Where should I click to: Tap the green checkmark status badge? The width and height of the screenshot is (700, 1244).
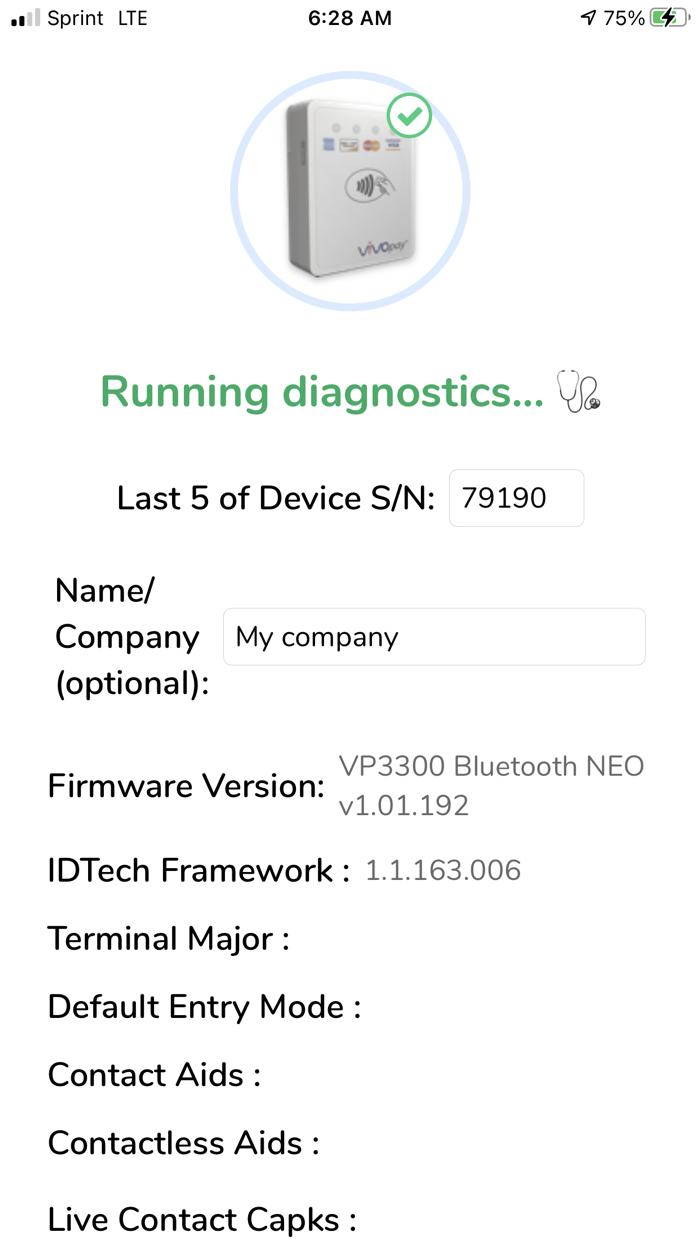pyautogui.click(x=409, y=115)
